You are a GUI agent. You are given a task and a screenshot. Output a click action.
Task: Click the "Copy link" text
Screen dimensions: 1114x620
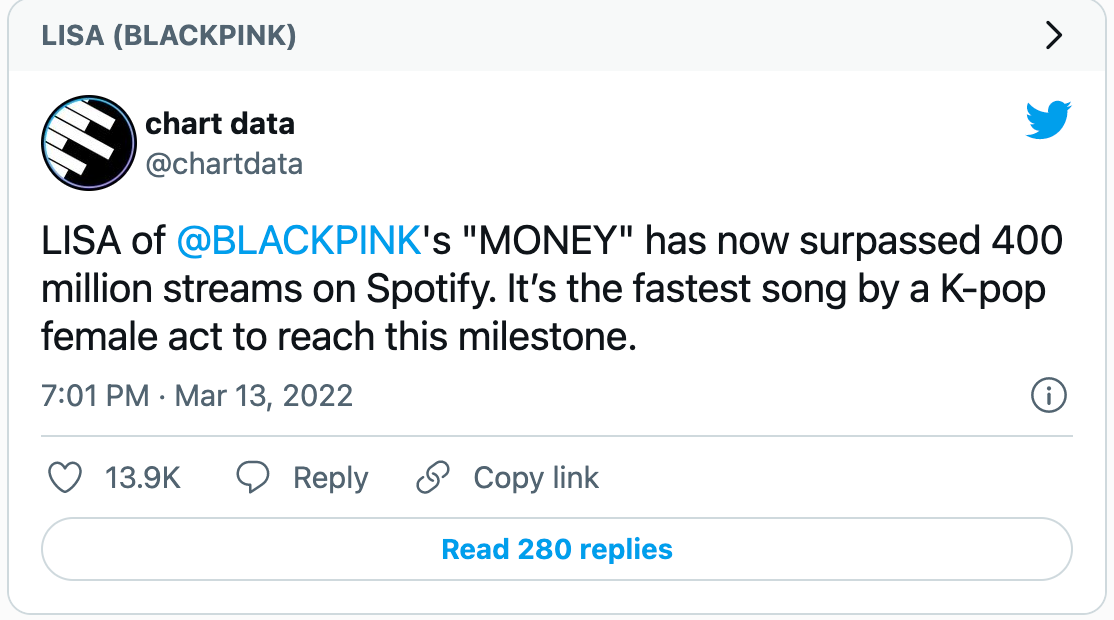pos(536,478)
